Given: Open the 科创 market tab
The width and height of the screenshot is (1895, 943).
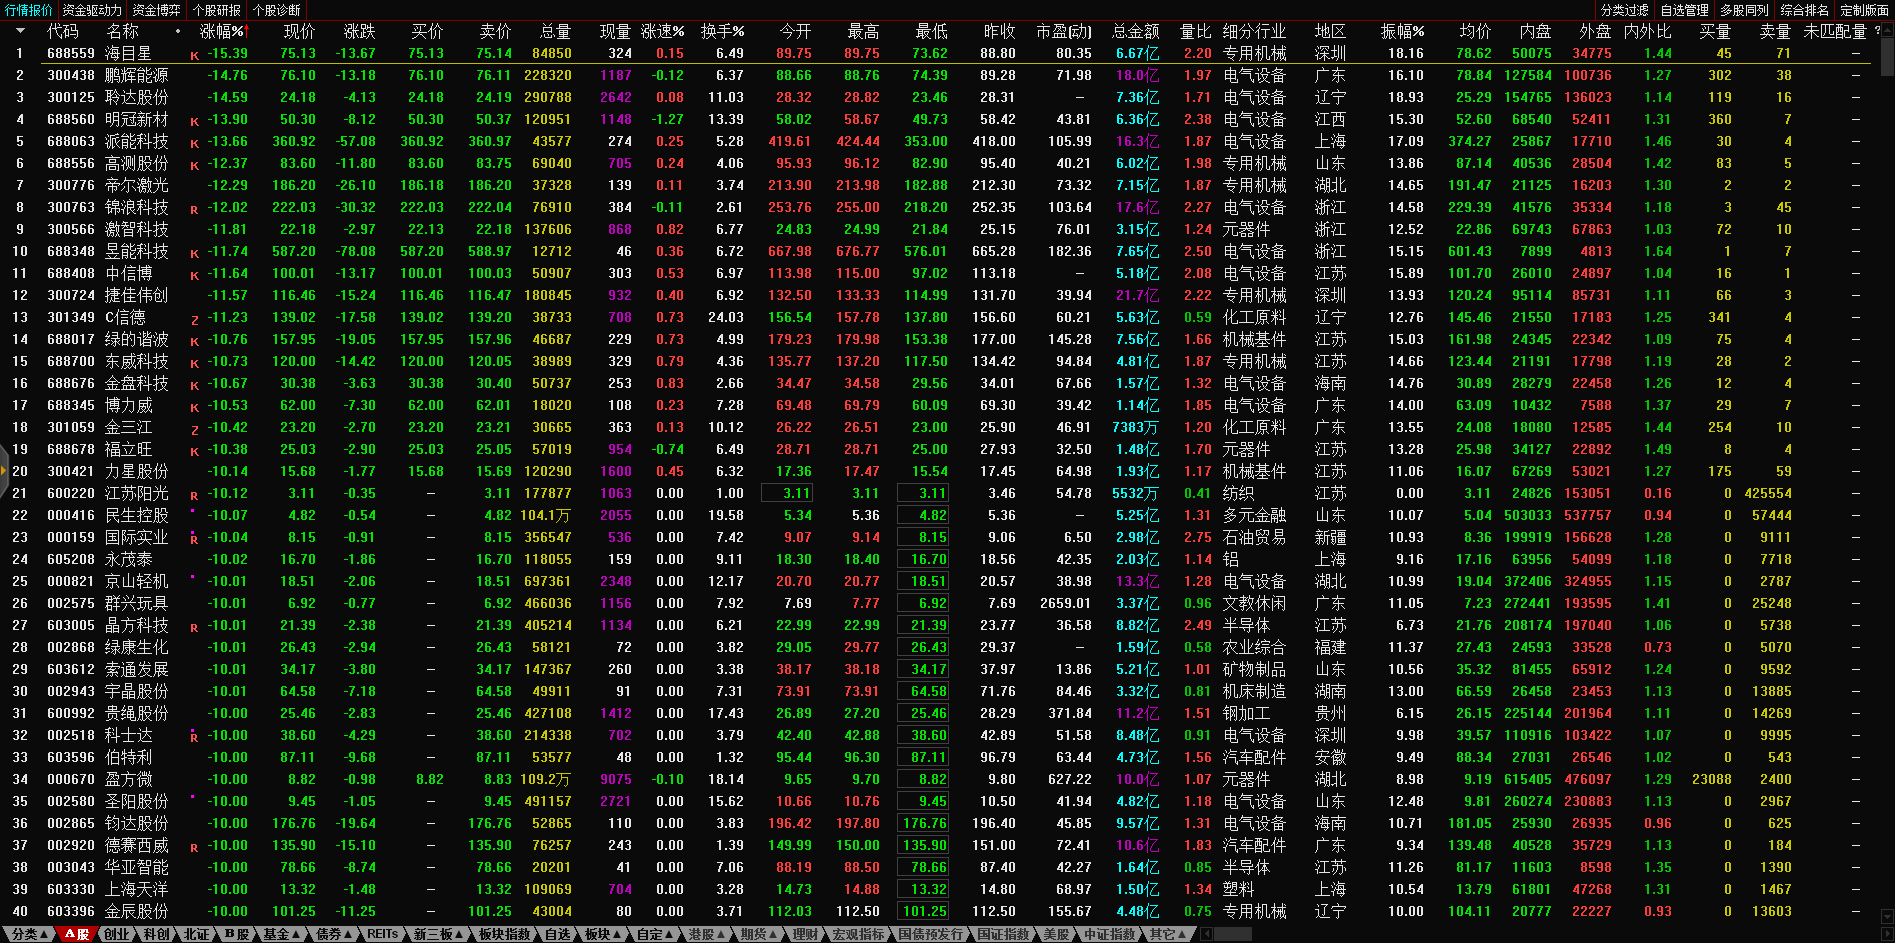Looking at the screenshot, I should coord(156,934).
